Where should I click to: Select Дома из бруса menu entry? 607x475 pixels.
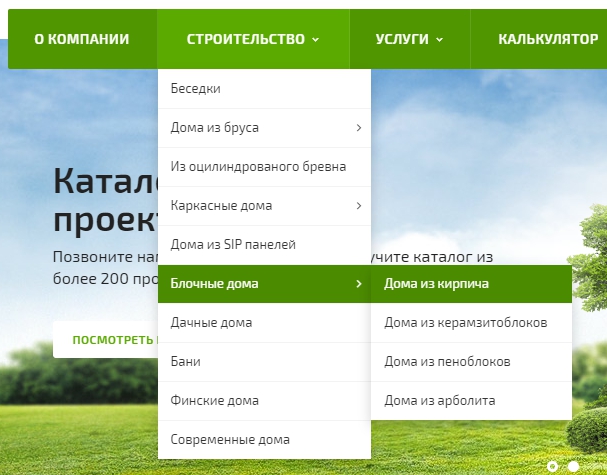tap(264, 128)
